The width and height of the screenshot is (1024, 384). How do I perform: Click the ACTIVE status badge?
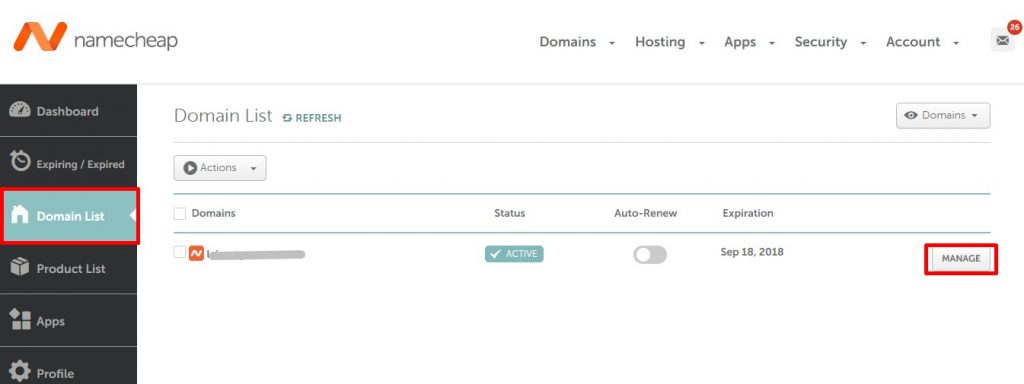(514, 254)
